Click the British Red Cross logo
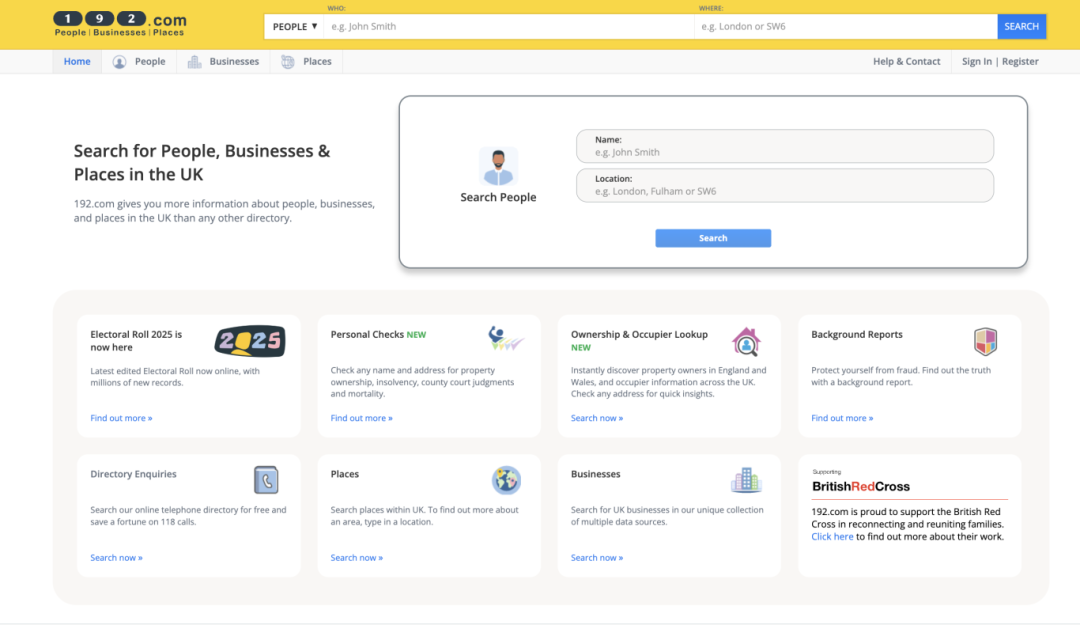 861,482
